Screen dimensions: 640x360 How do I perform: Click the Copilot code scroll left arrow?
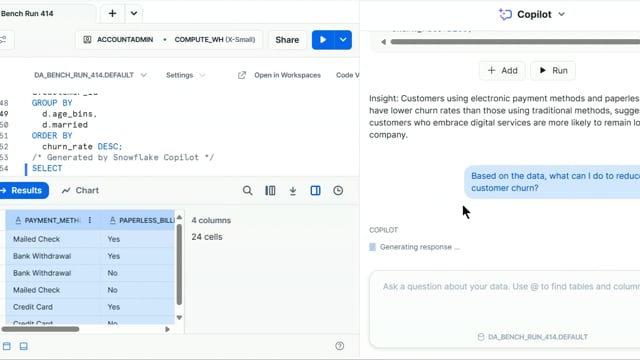[x=383, y=42]
